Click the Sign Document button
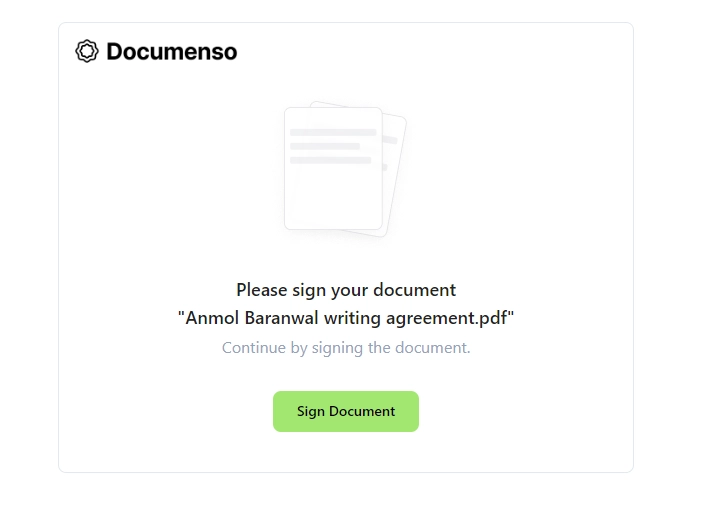Screen dimensions: 709x509 pyautogui.click(x=346, y=411)
